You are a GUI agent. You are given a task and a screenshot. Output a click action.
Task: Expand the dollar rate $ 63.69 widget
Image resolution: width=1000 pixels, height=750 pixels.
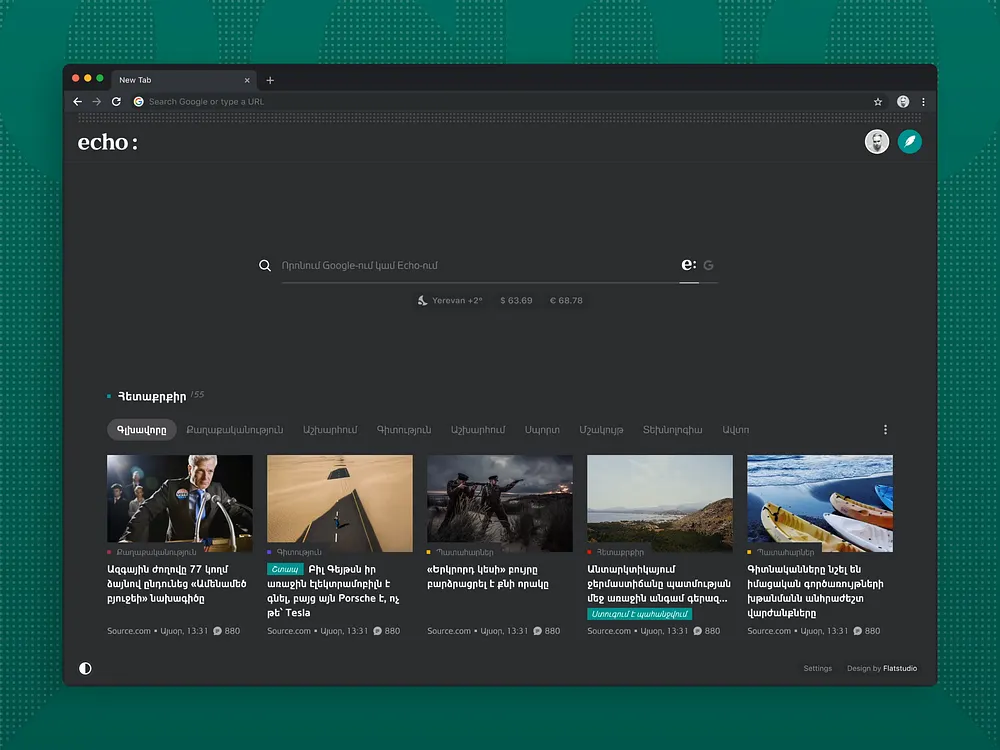516,300
